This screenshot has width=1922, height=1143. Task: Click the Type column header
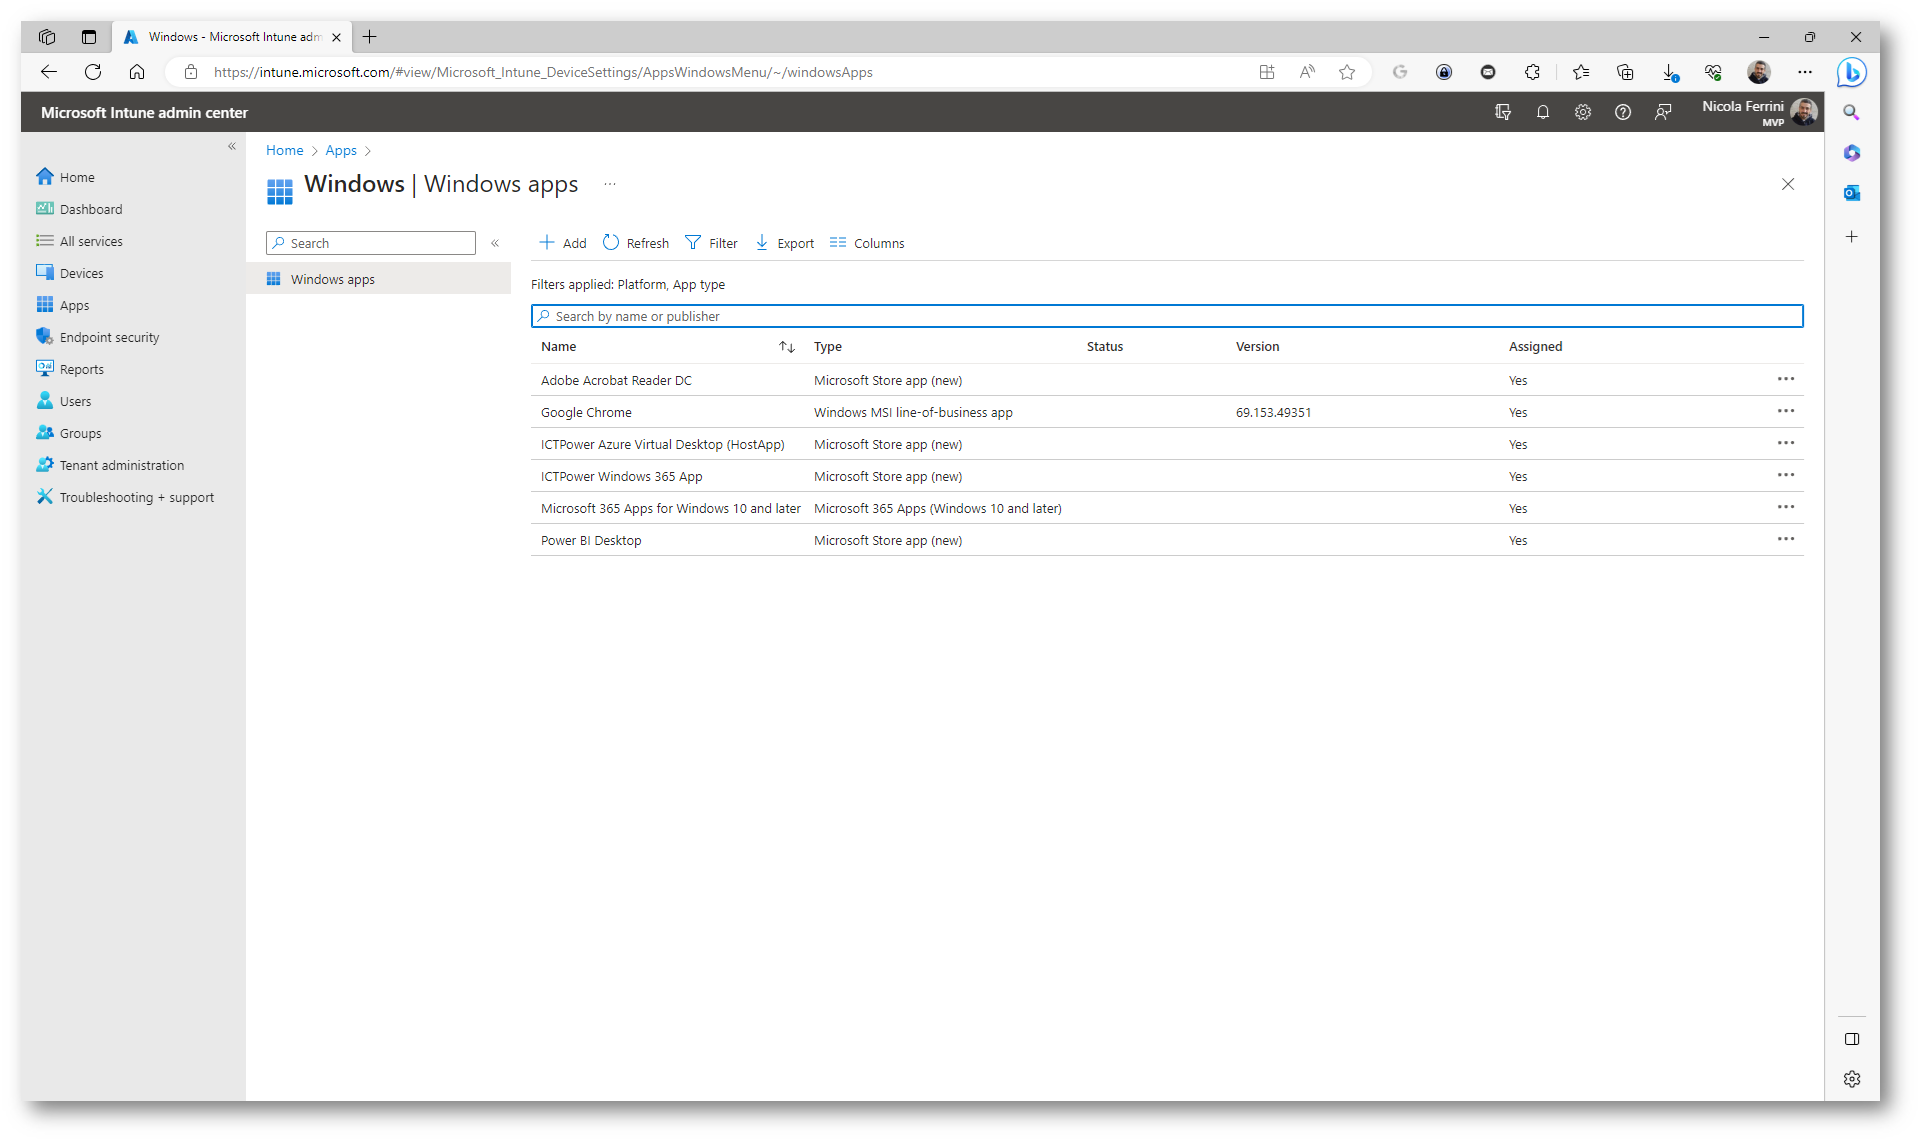(x=828, y=347)
